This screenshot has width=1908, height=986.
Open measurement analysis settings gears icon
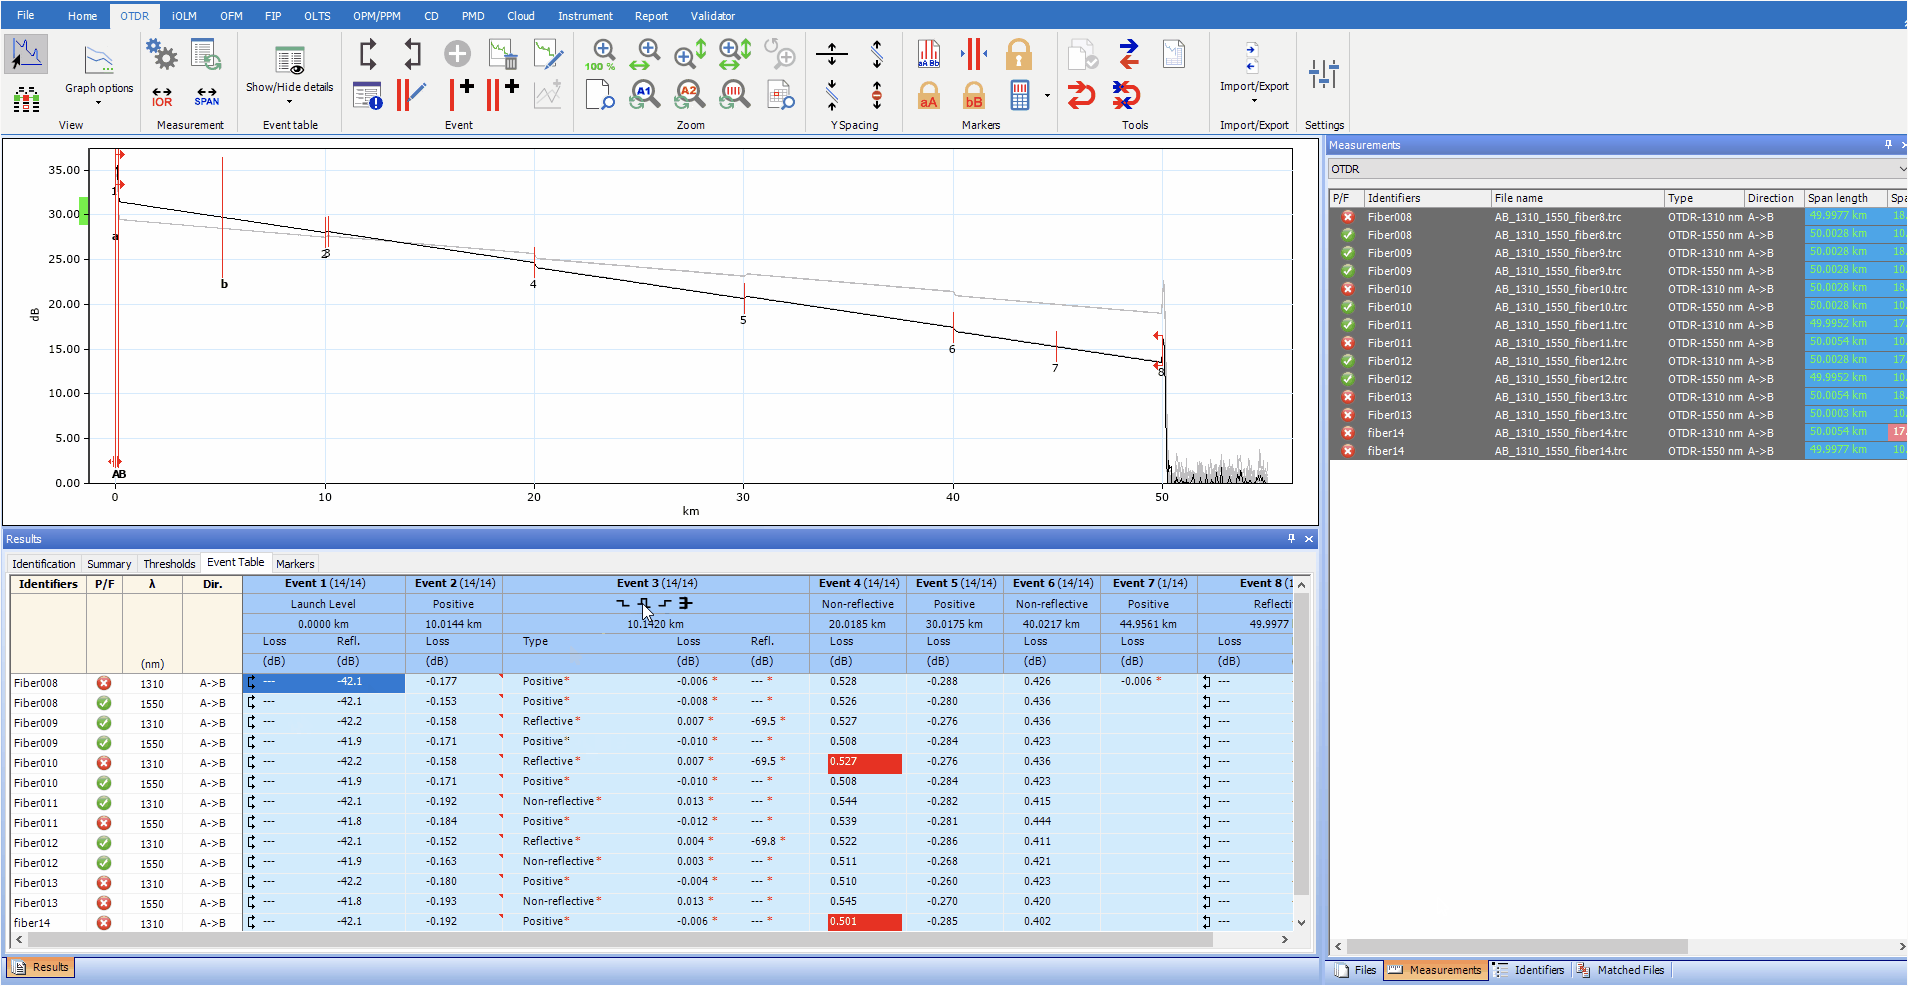coord(161,54)
